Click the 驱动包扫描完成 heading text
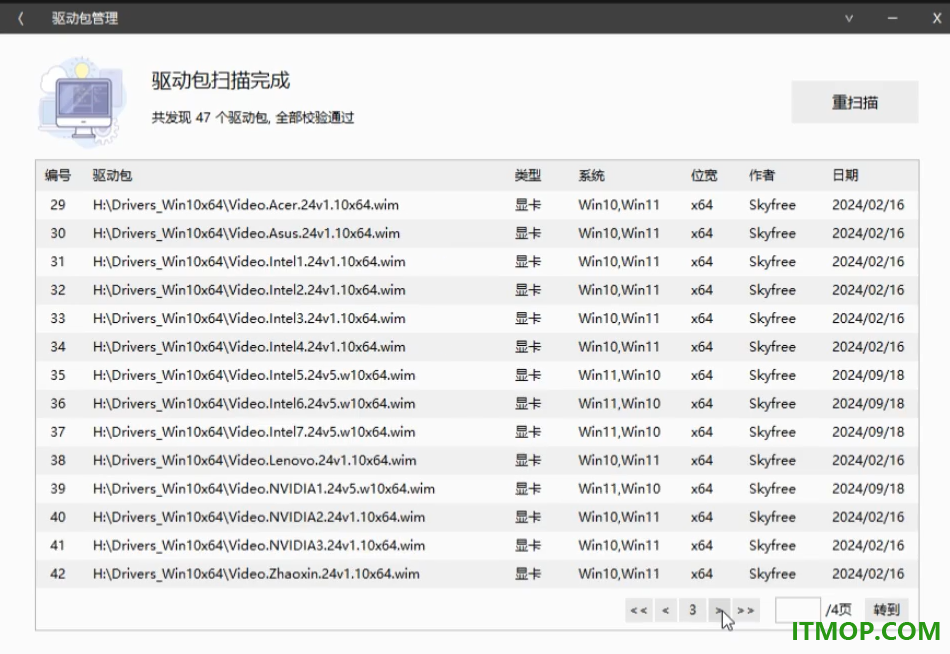950x654 pixels. 221,81
